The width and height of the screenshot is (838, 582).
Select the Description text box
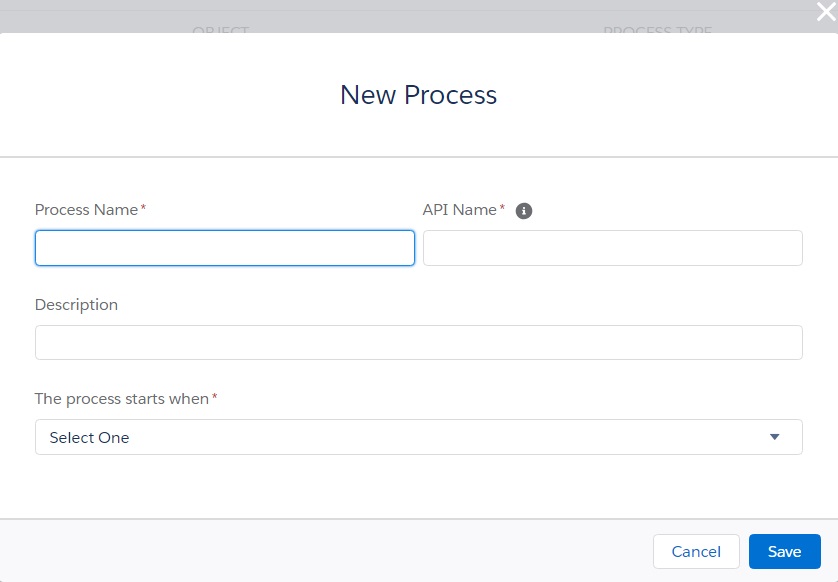[x=419, y=343]
